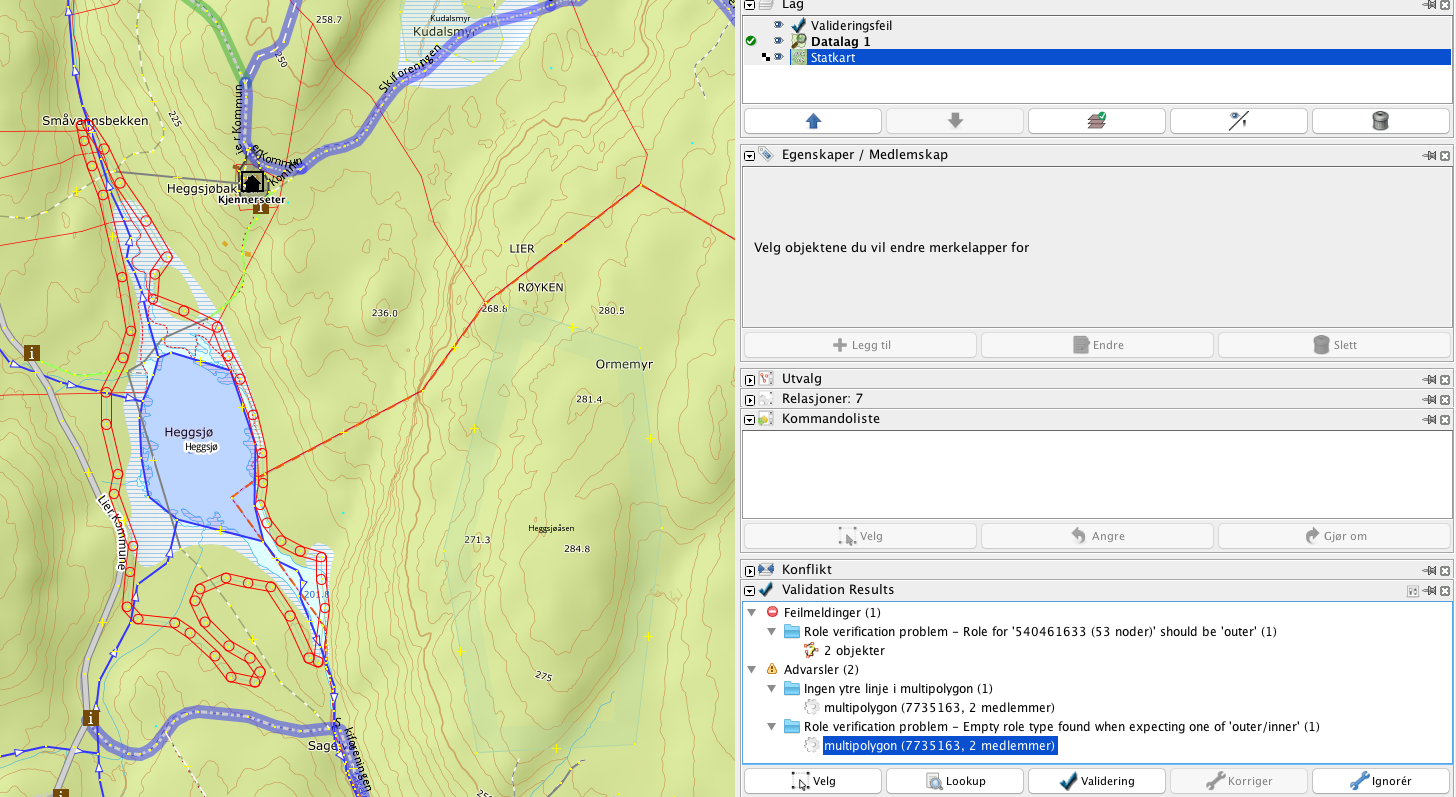Toggle the Statkart layer eye icon

pos(778,57)
